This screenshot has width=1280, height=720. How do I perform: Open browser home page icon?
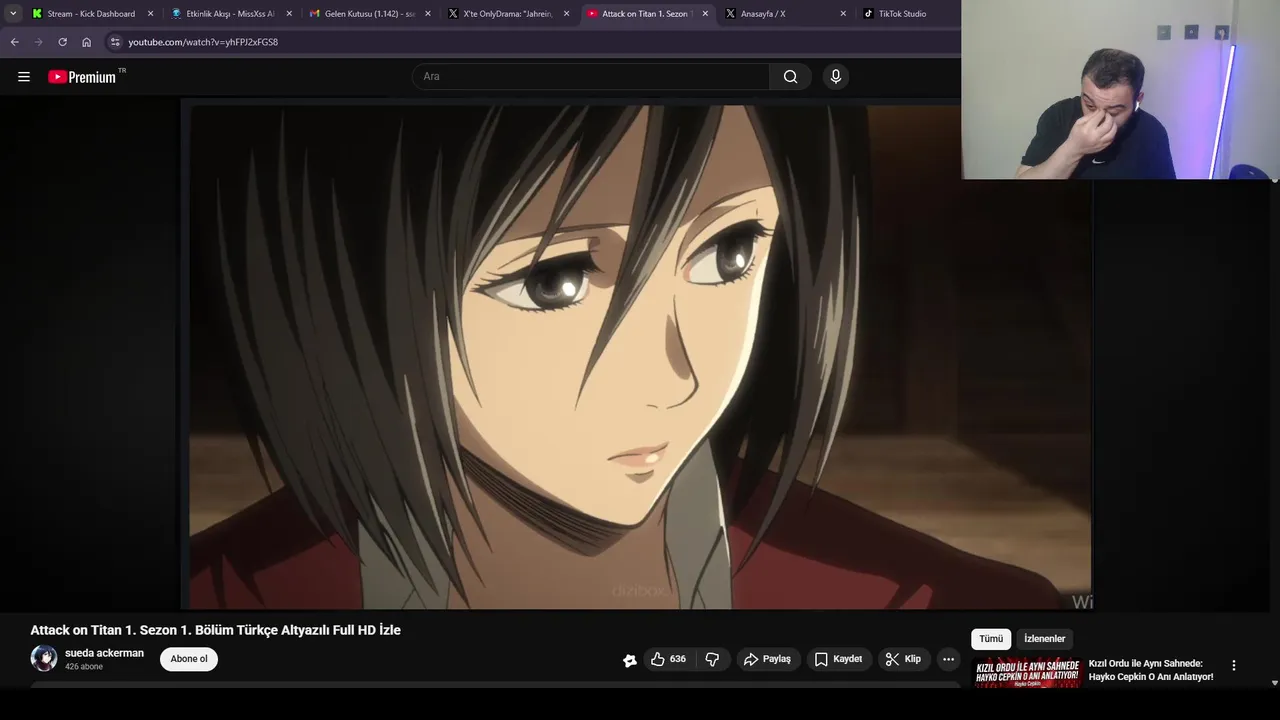pos(87,42)
